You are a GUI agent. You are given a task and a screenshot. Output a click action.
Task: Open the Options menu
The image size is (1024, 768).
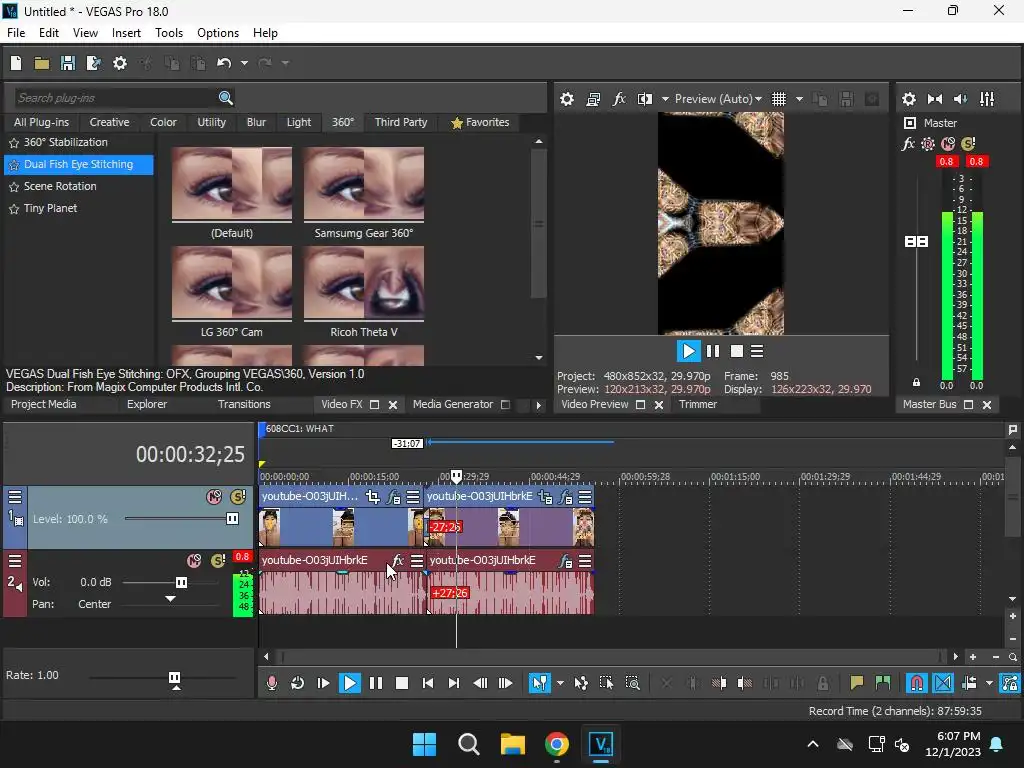pos(218,33)
